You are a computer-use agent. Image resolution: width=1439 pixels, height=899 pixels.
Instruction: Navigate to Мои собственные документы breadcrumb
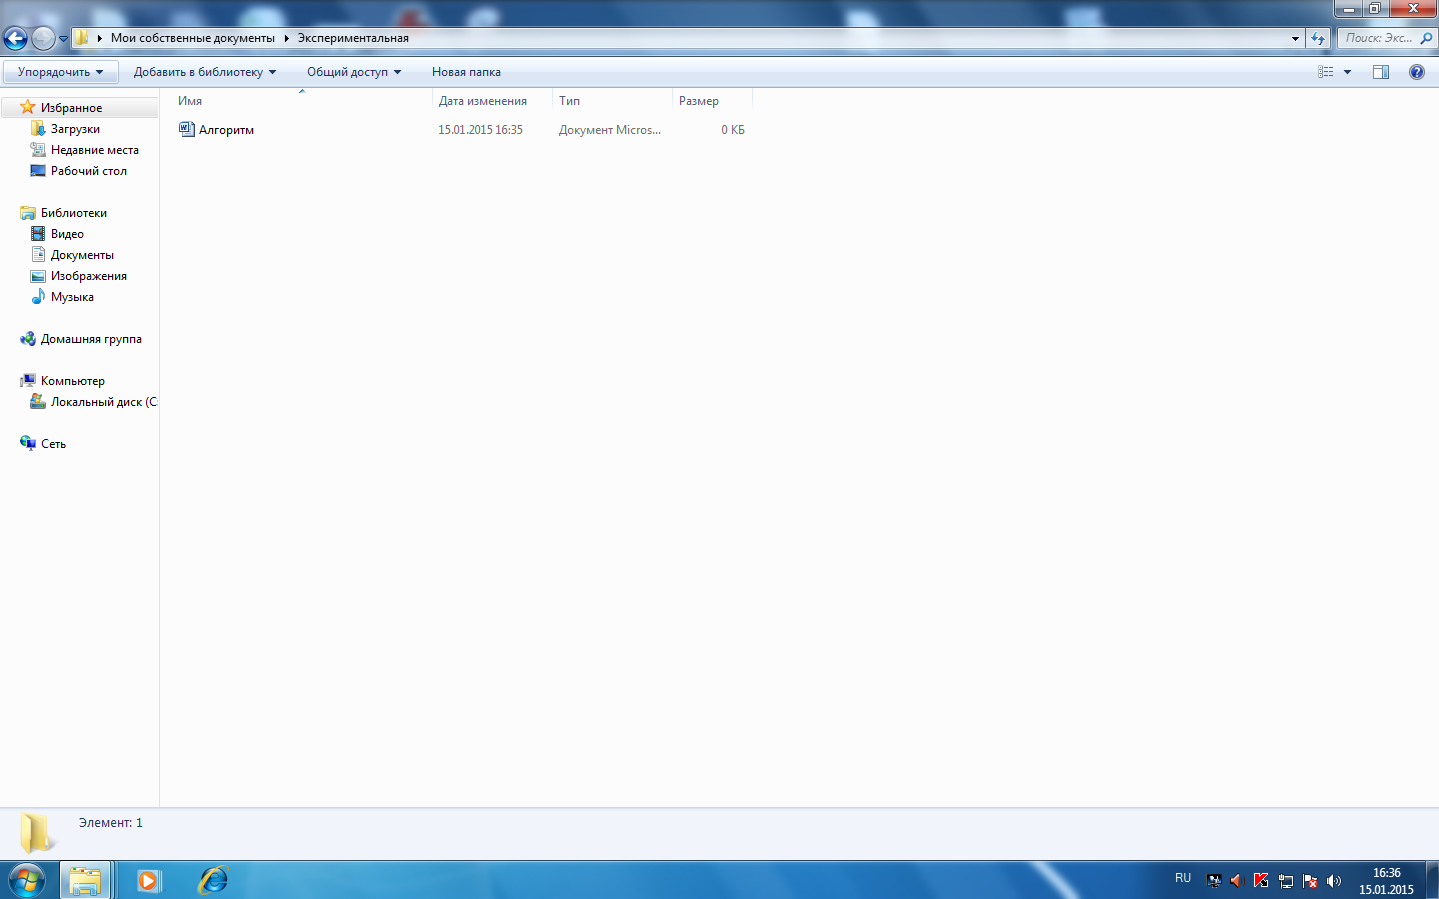point(193,38)
